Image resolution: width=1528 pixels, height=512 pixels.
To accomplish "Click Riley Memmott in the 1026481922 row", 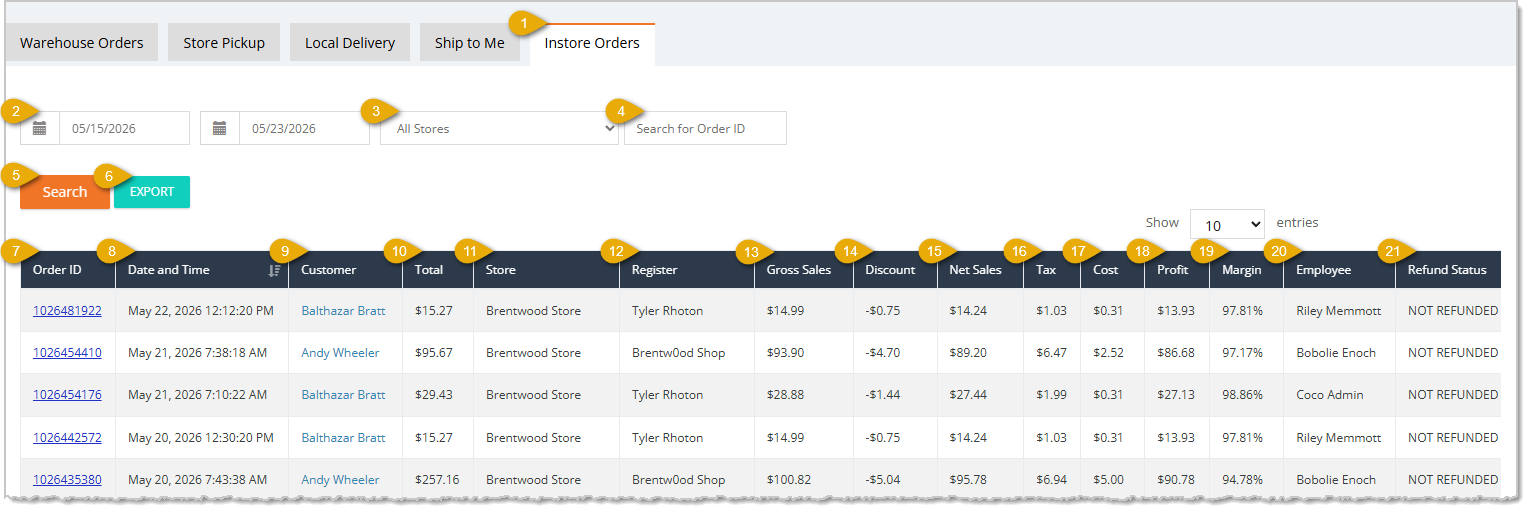I will (x=1339, y=311).
